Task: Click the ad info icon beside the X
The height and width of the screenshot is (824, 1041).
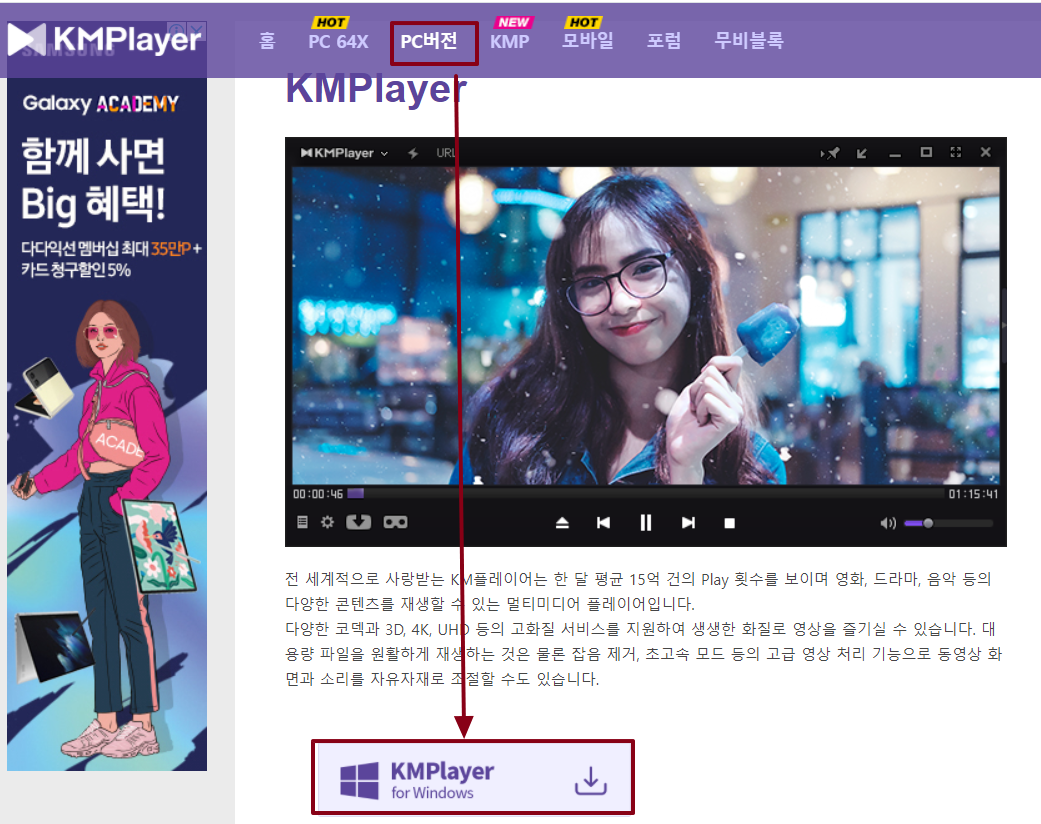Action: click(x=177, y=30)
